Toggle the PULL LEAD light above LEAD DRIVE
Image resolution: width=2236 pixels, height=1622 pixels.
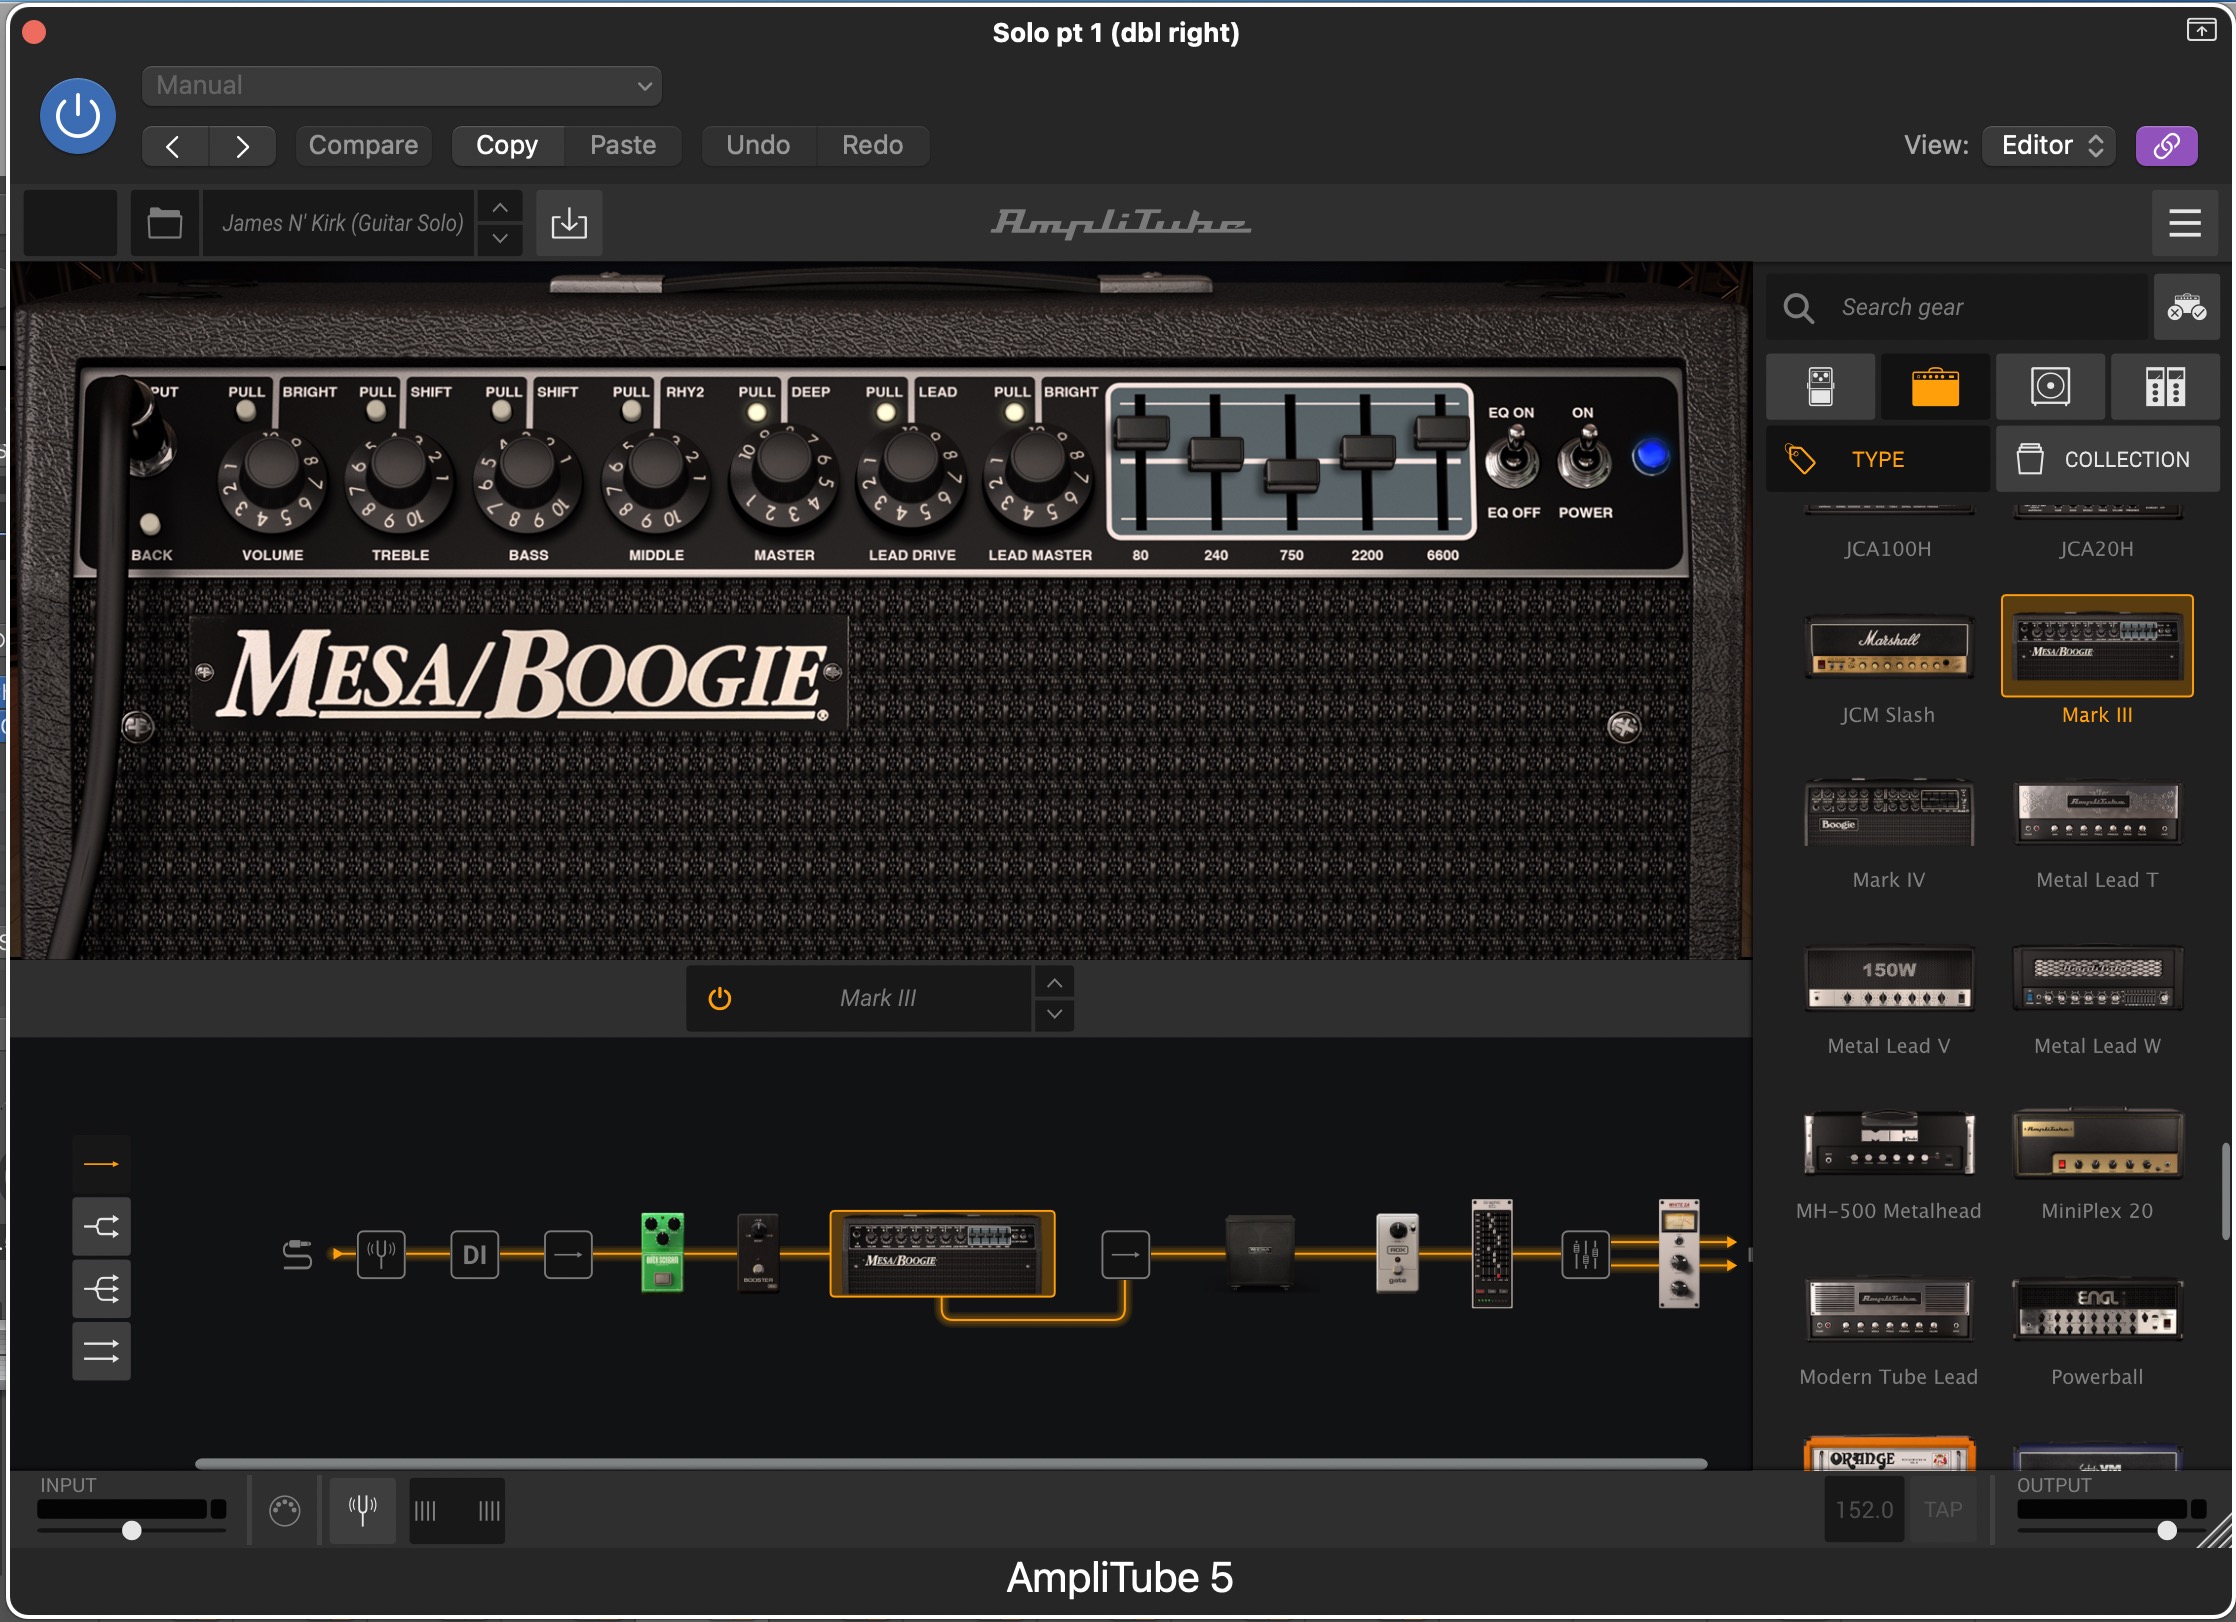coord(885,412)
